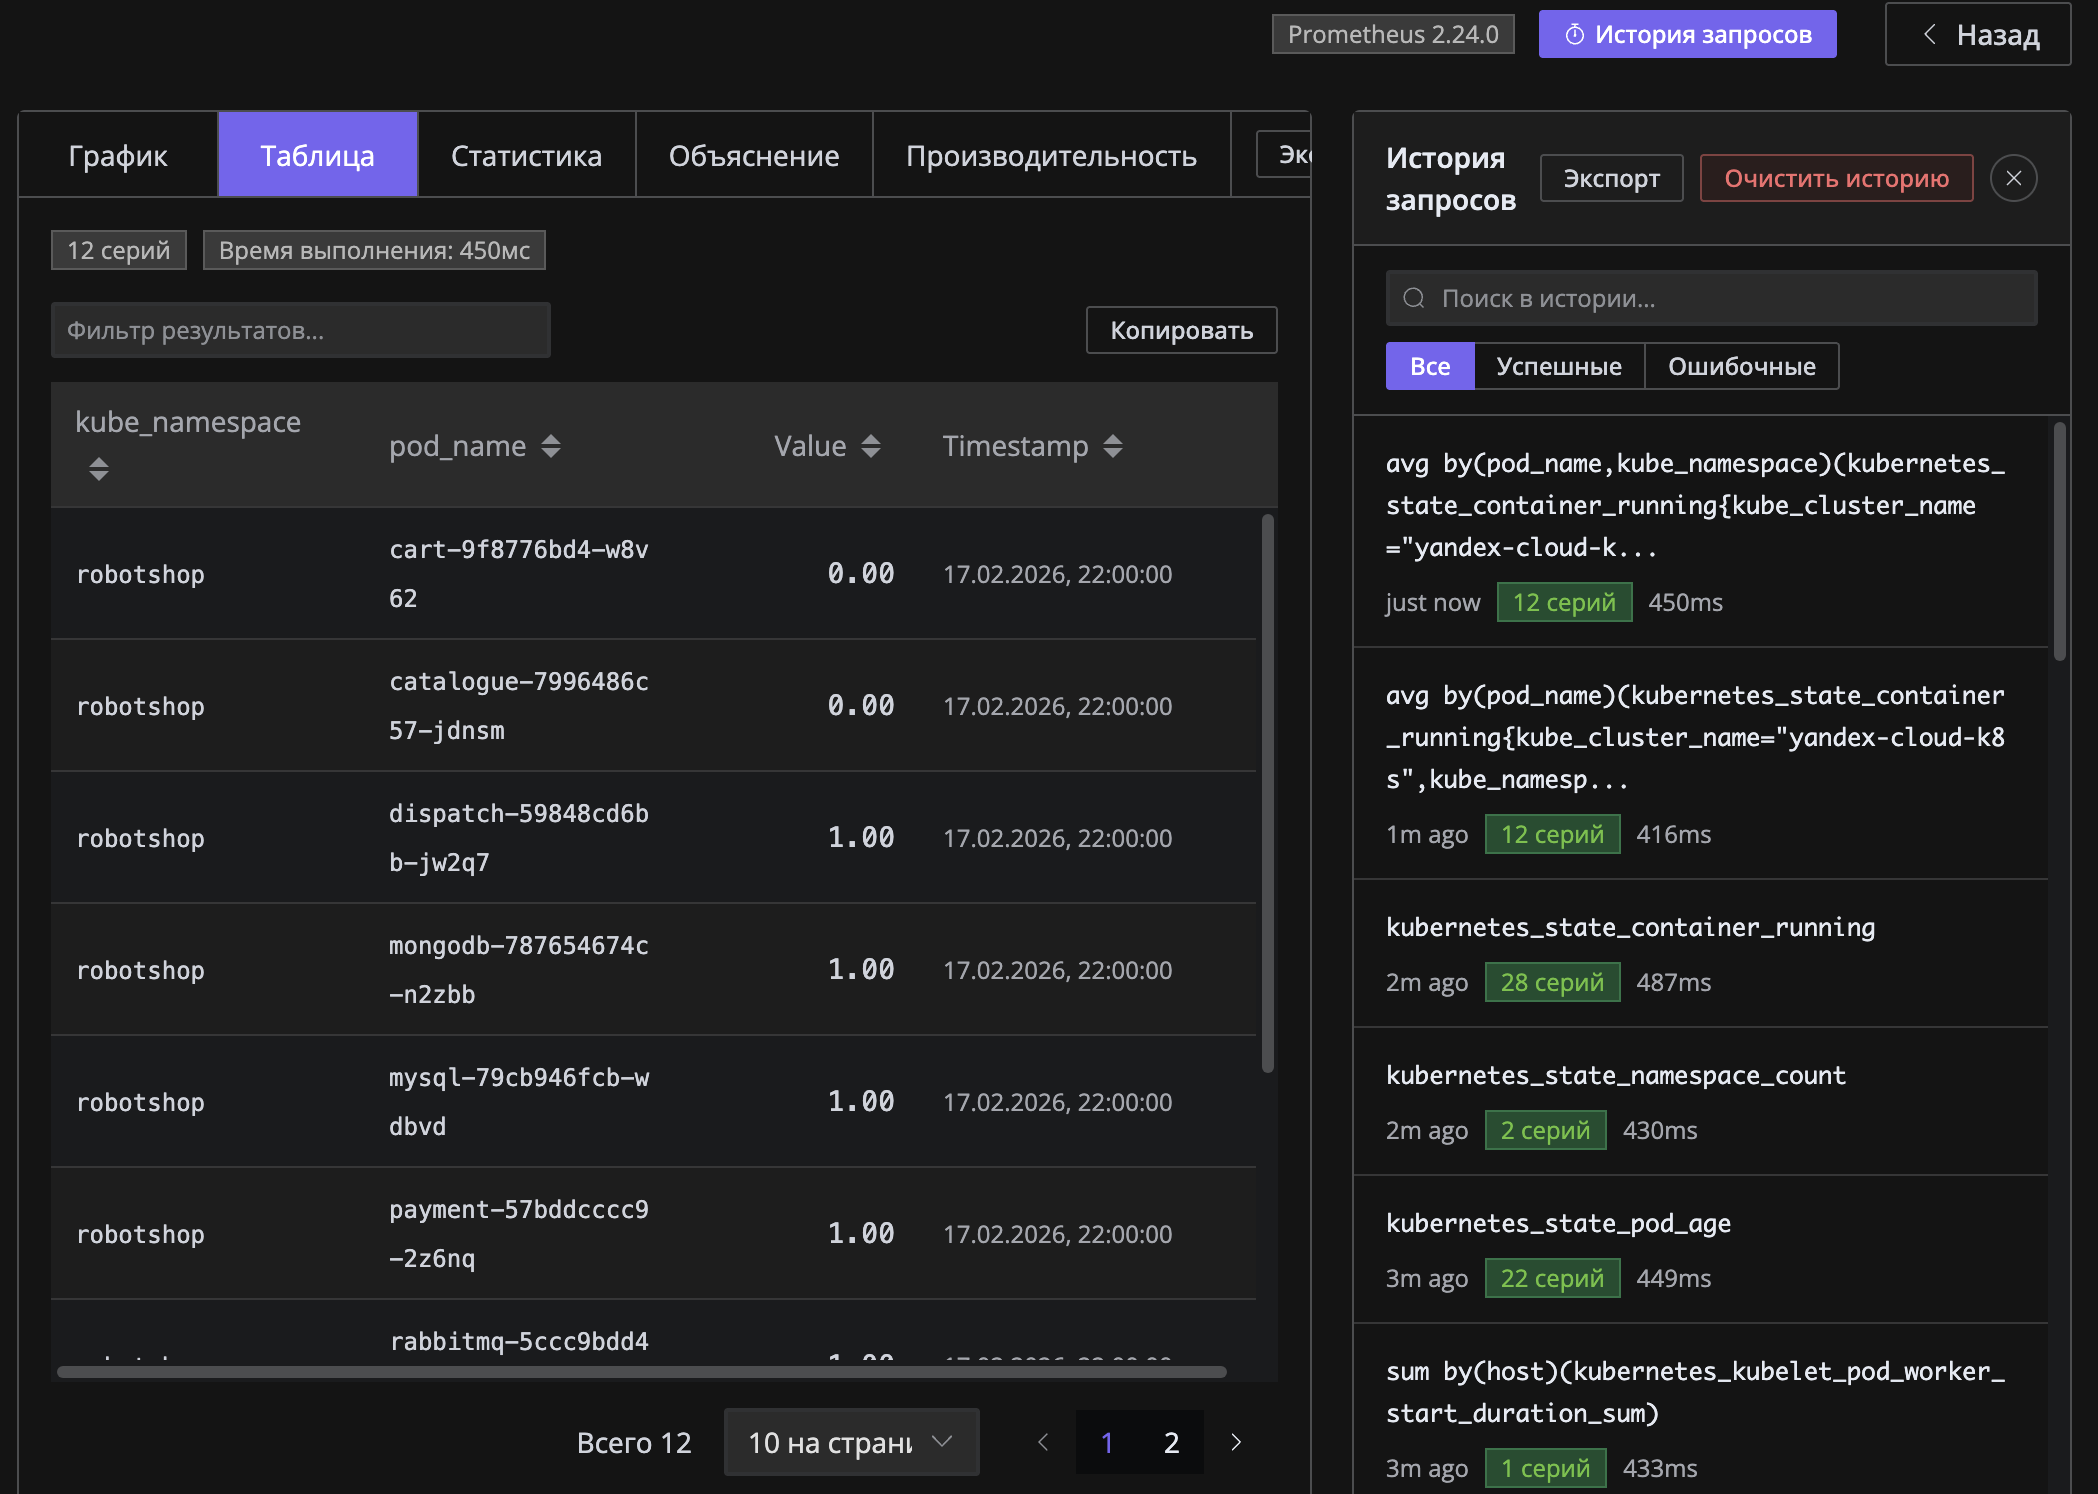
Task: Focus the Поиск в истории search field
Action: [x=1710, y=298]
